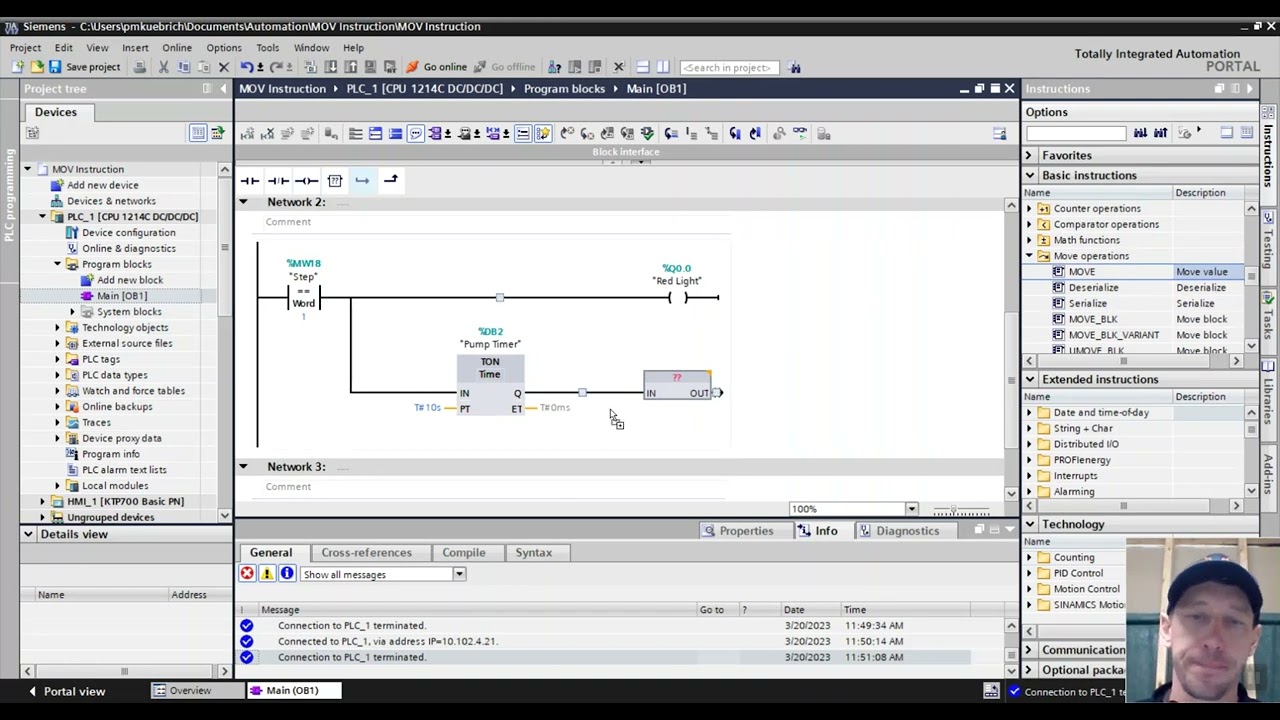Click the MOVE instruction icon
This screenshot has height=720, width=1280.
[x=1059, y=272]
